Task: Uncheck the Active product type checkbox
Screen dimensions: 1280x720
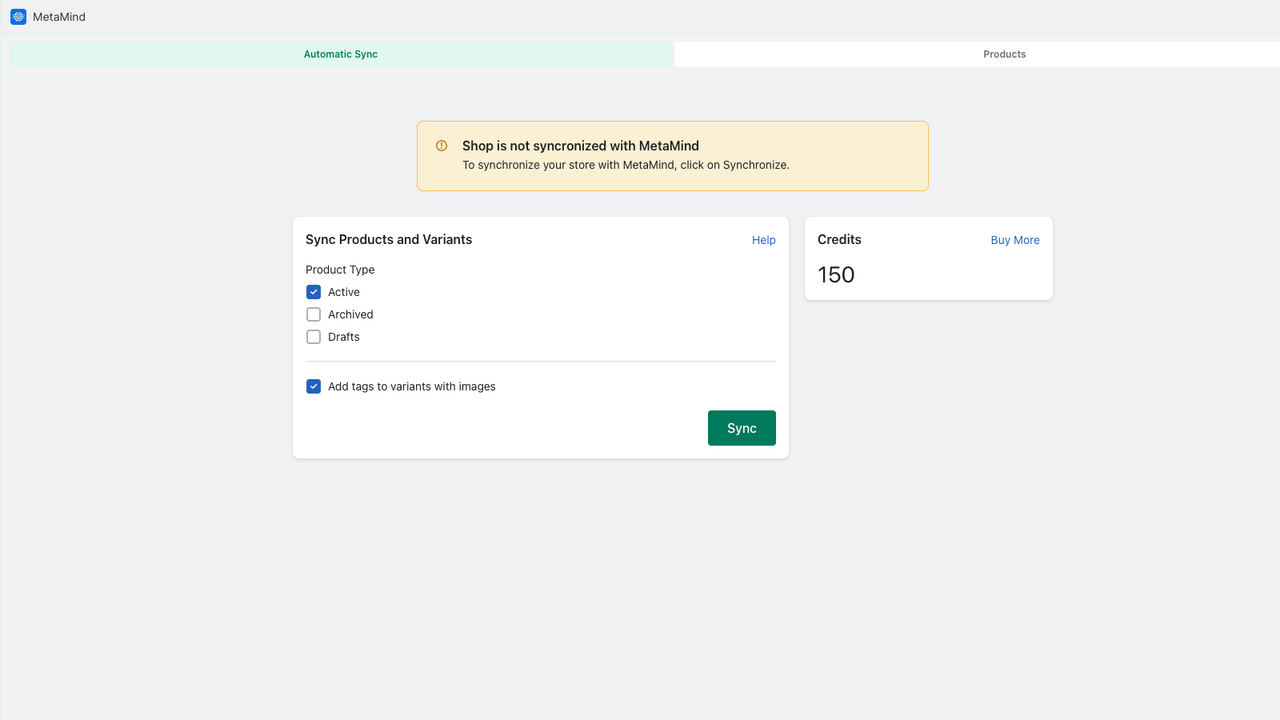Action: point(313,291)
